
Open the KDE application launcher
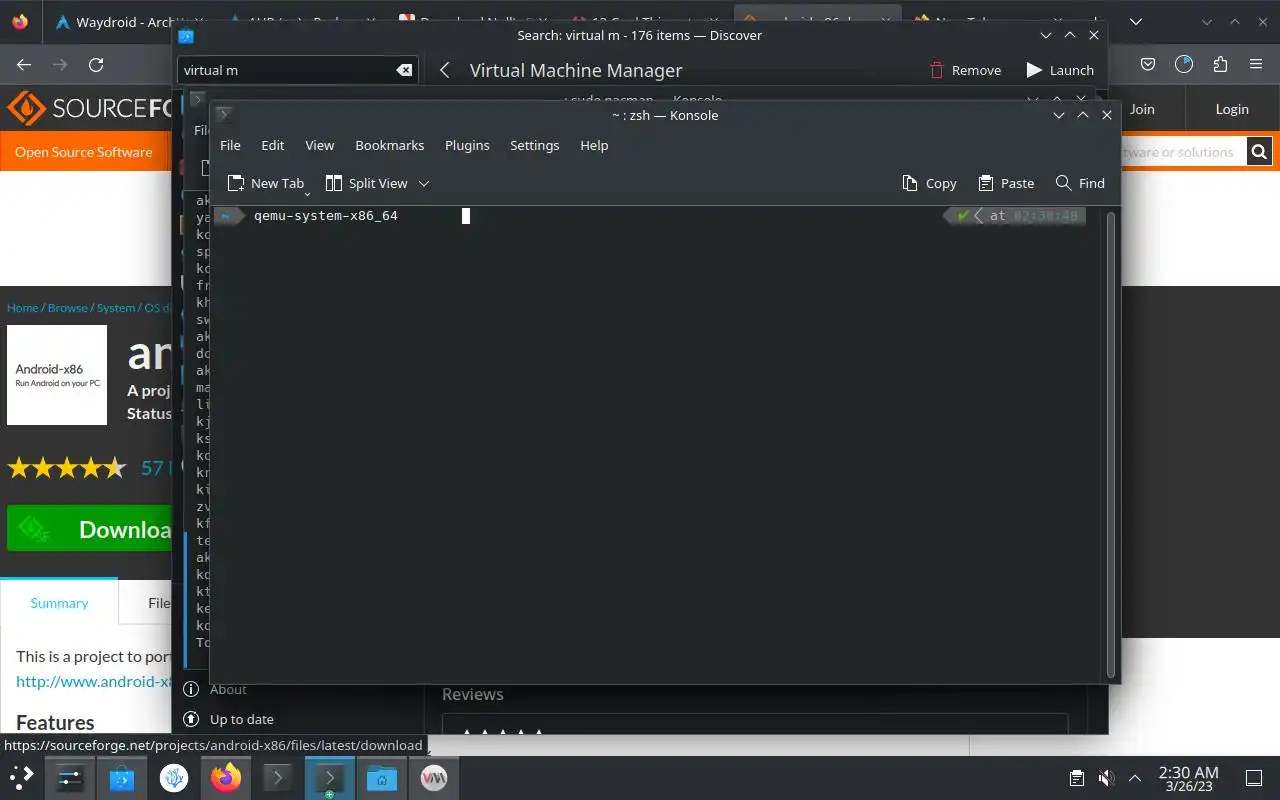[x=21, y=777]
